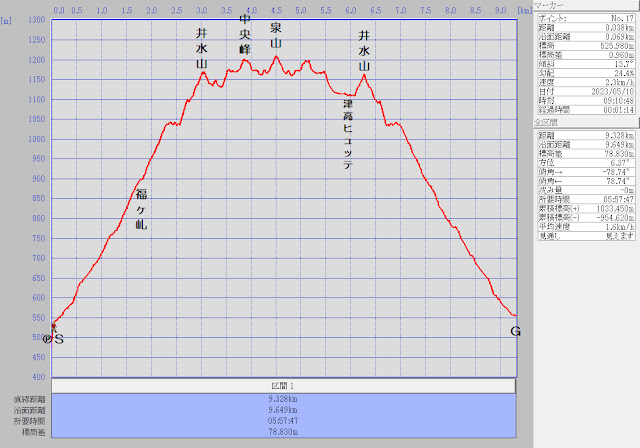Select the S start label on the profile
The height and width of the screenshot is (448, 640).
(x=59, y=339)
